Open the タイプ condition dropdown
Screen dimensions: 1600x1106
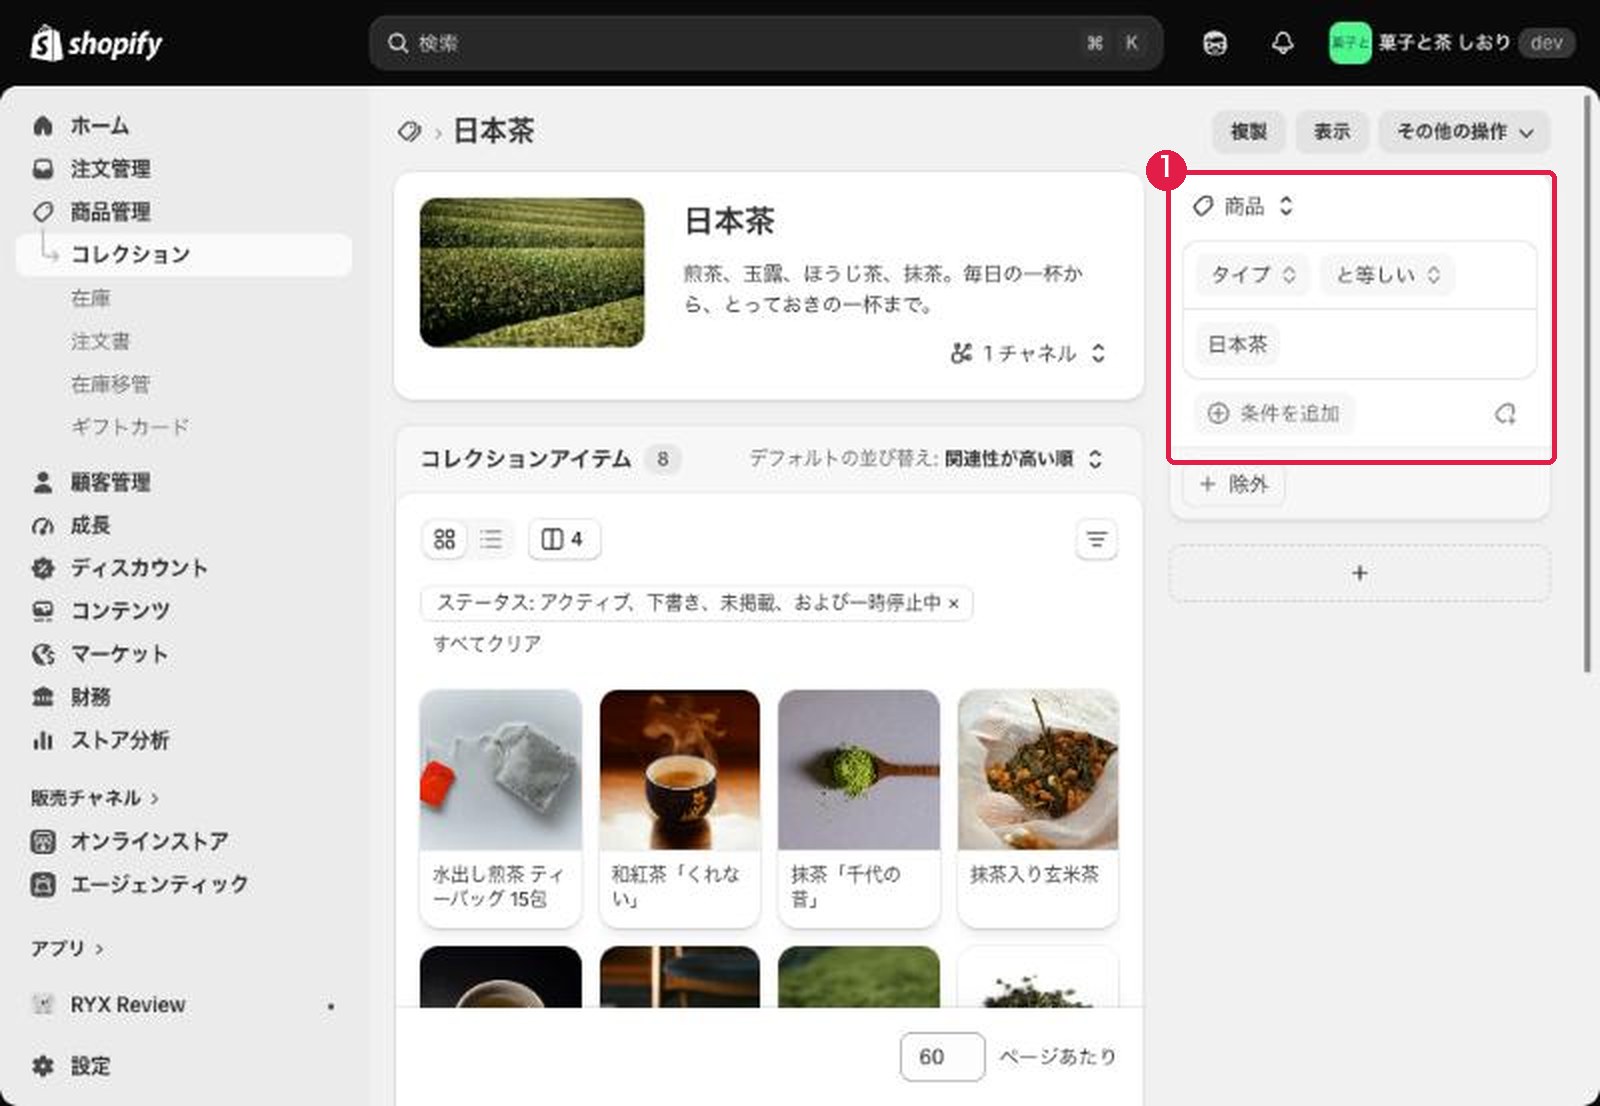click(1253, 275)
